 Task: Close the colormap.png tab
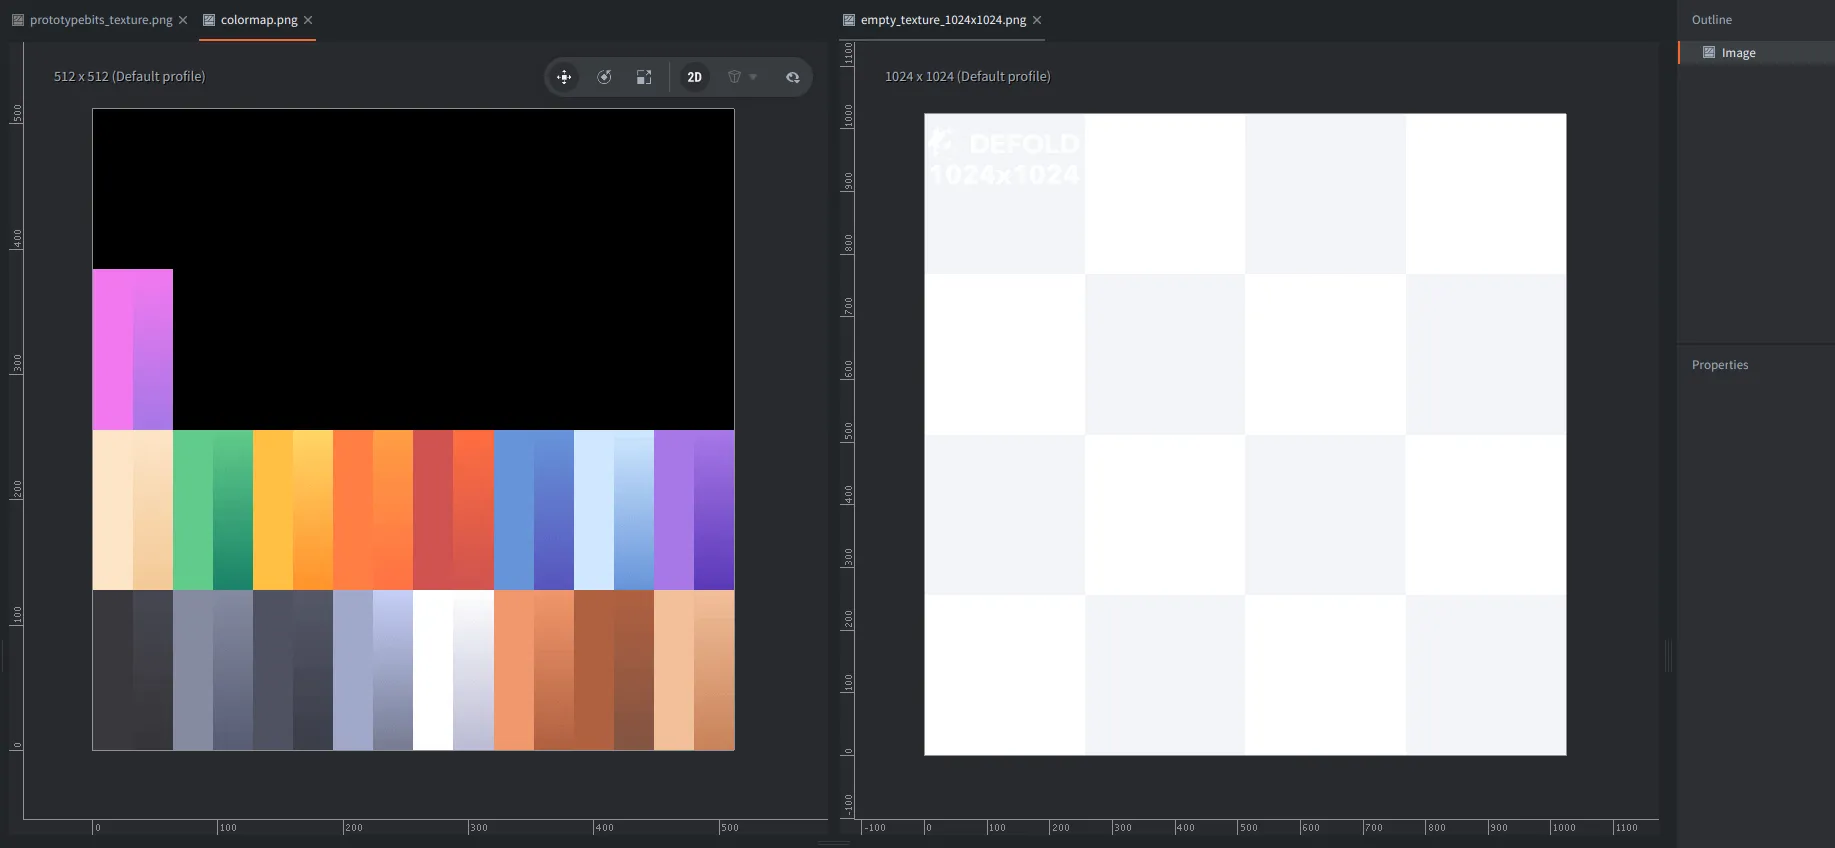click(308, 20)
